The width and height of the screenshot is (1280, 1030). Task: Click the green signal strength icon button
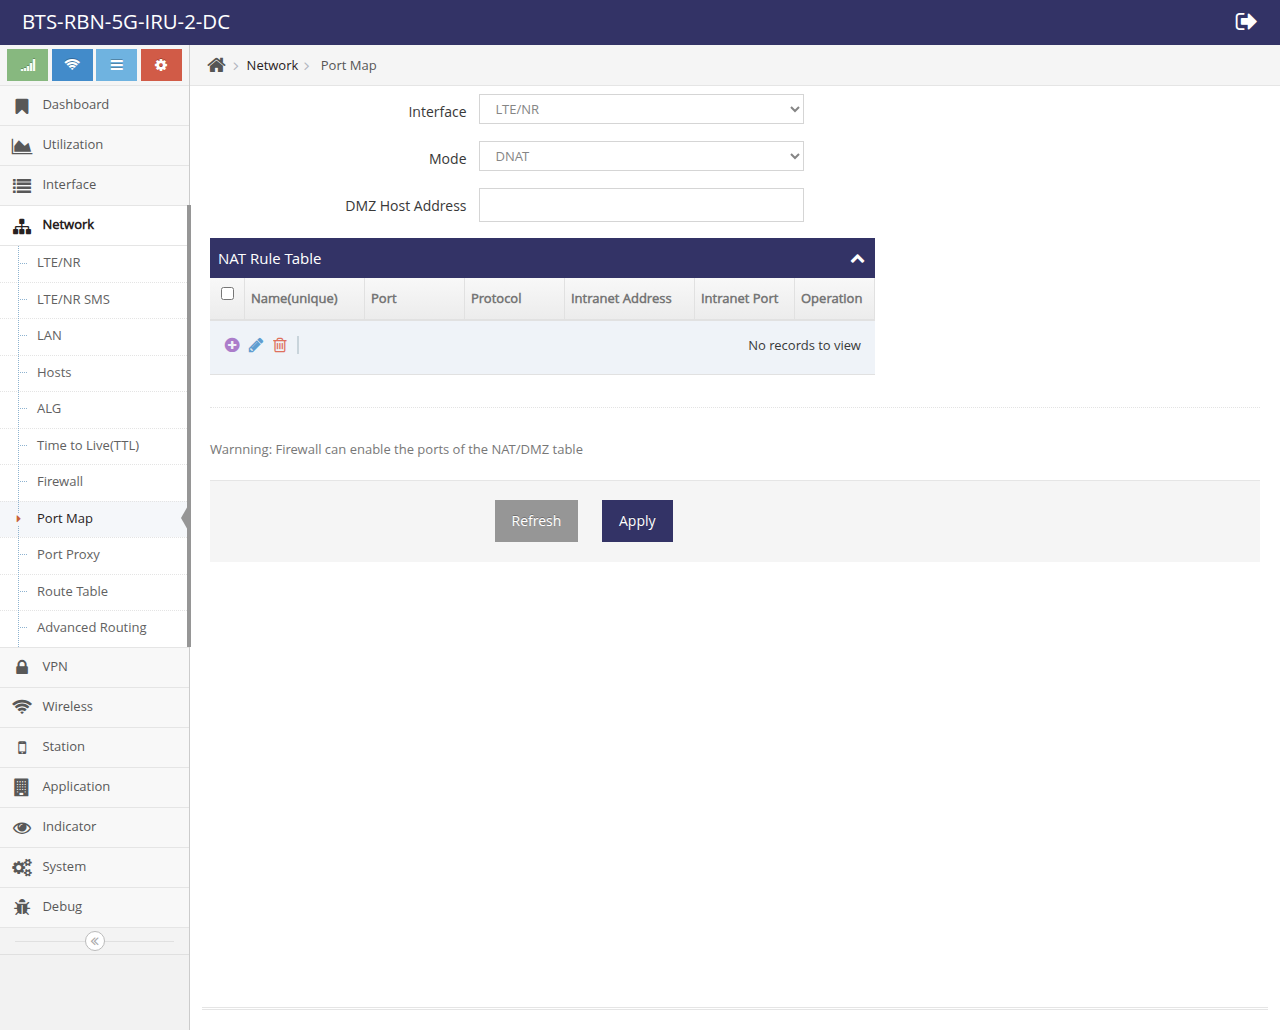[x=27, y=65]
